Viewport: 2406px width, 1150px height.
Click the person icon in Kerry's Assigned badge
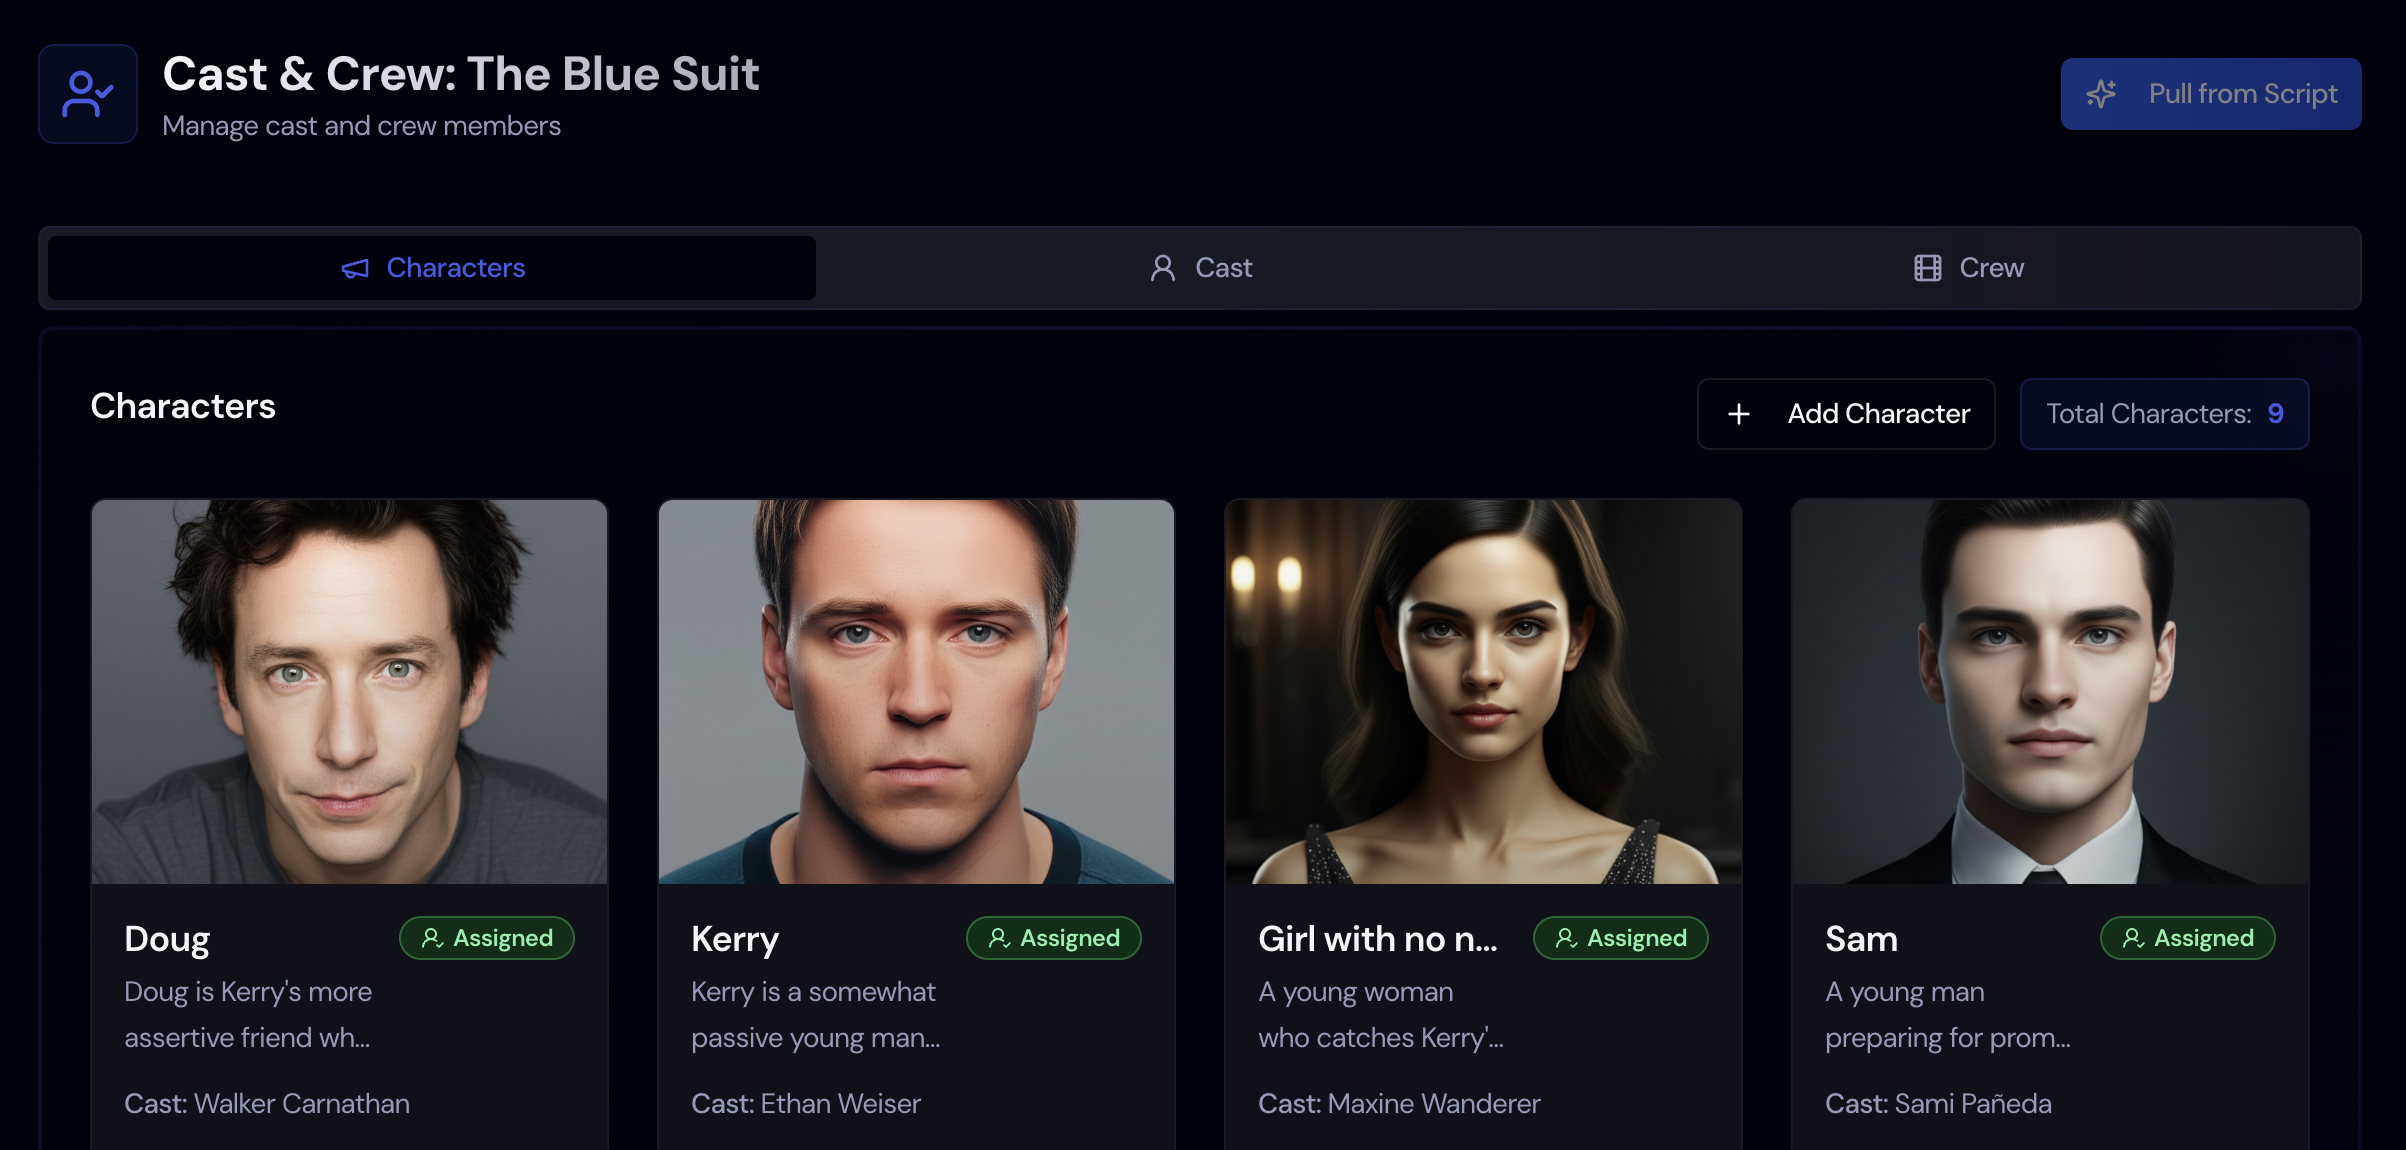(x=998, y=938)
